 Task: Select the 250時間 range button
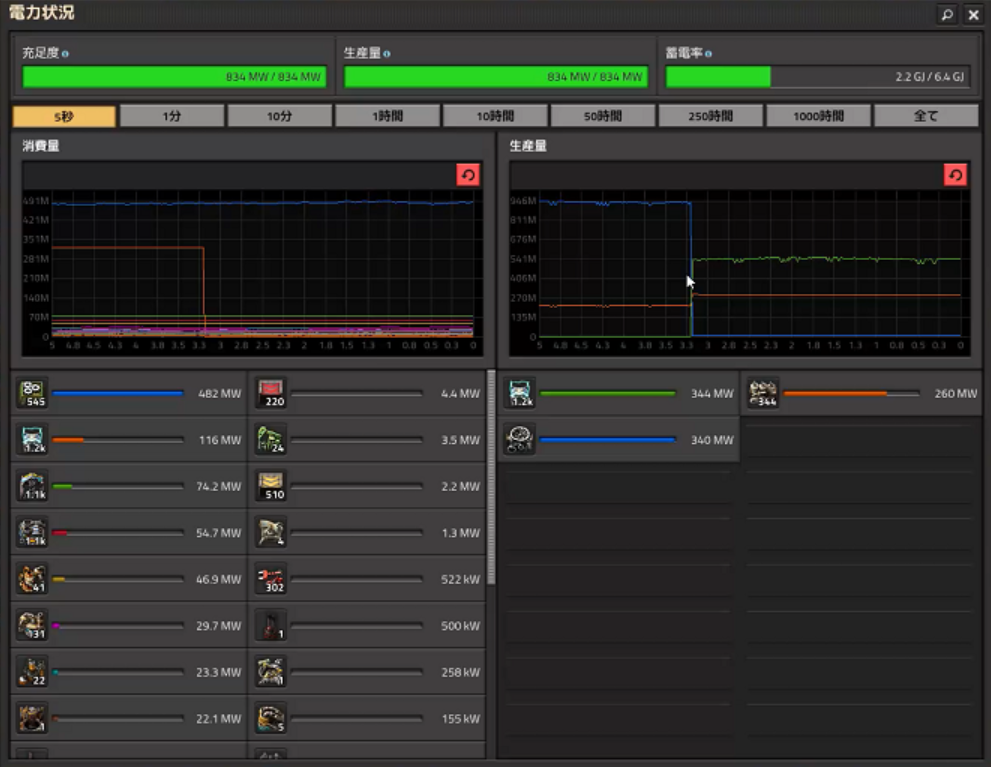(x=710, y=116)
